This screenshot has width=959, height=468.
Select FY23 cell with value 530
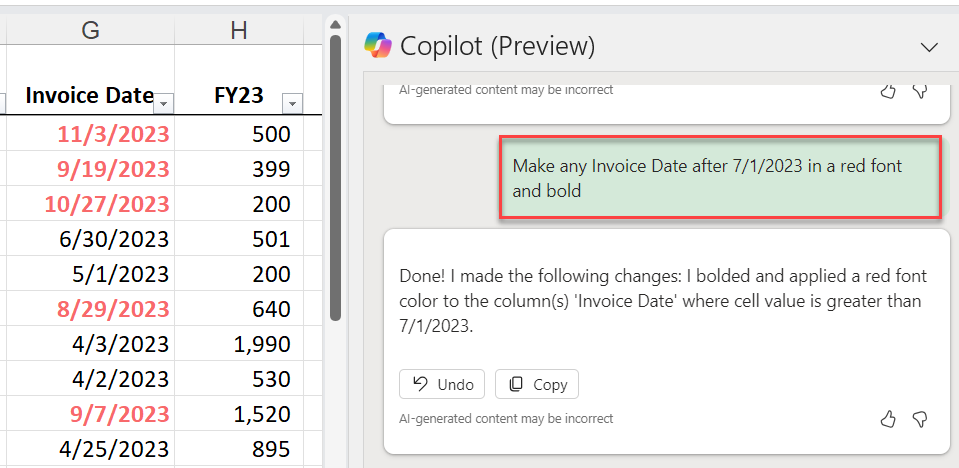coord(239,379)
